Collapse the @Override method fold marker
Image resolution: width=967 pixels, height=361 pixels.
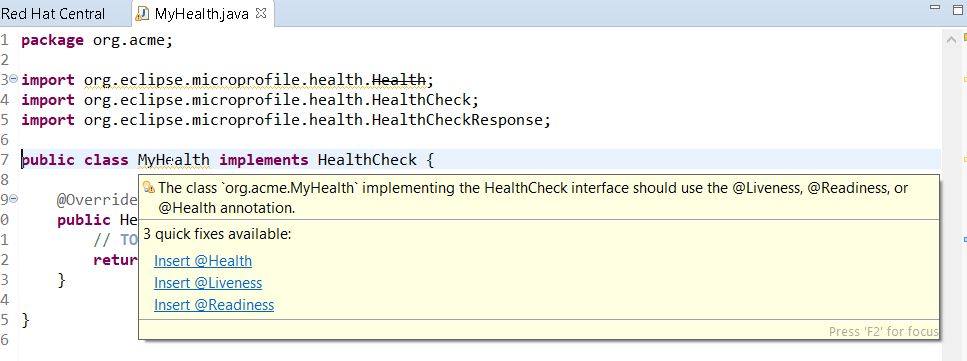click(14, 199)
